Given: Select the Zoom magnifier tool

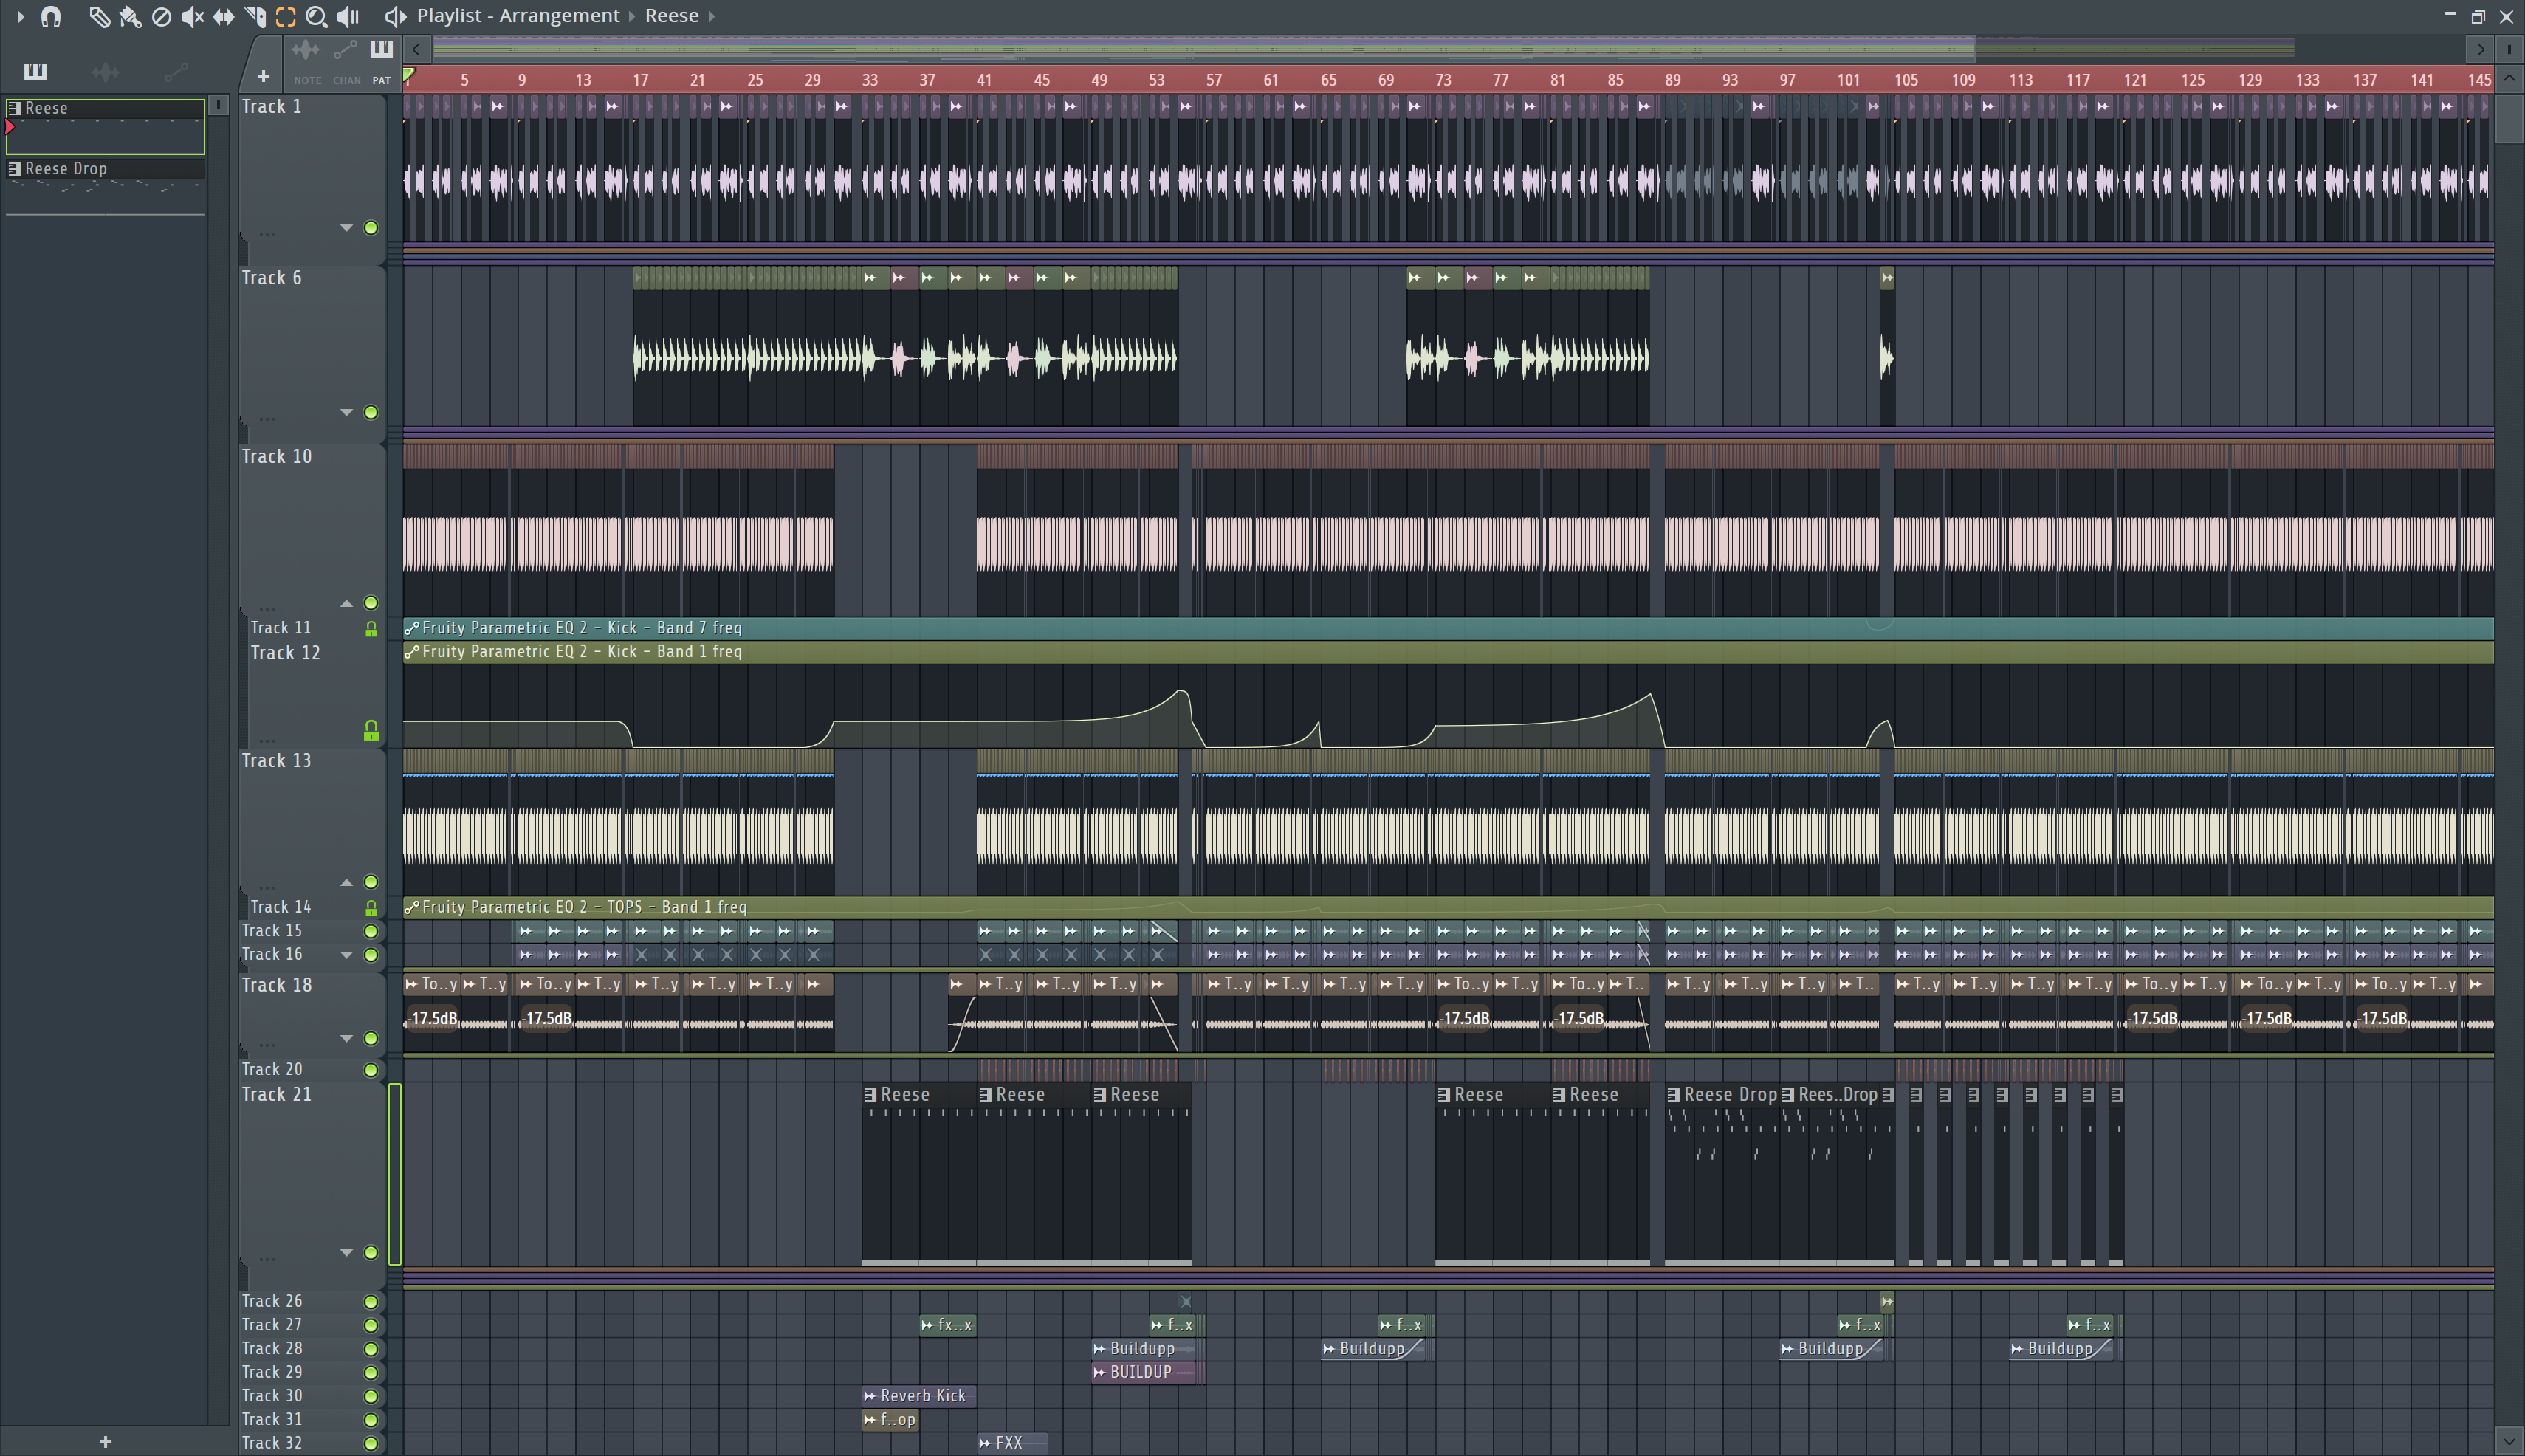Looking at the screenshot, I should [316, 16].
